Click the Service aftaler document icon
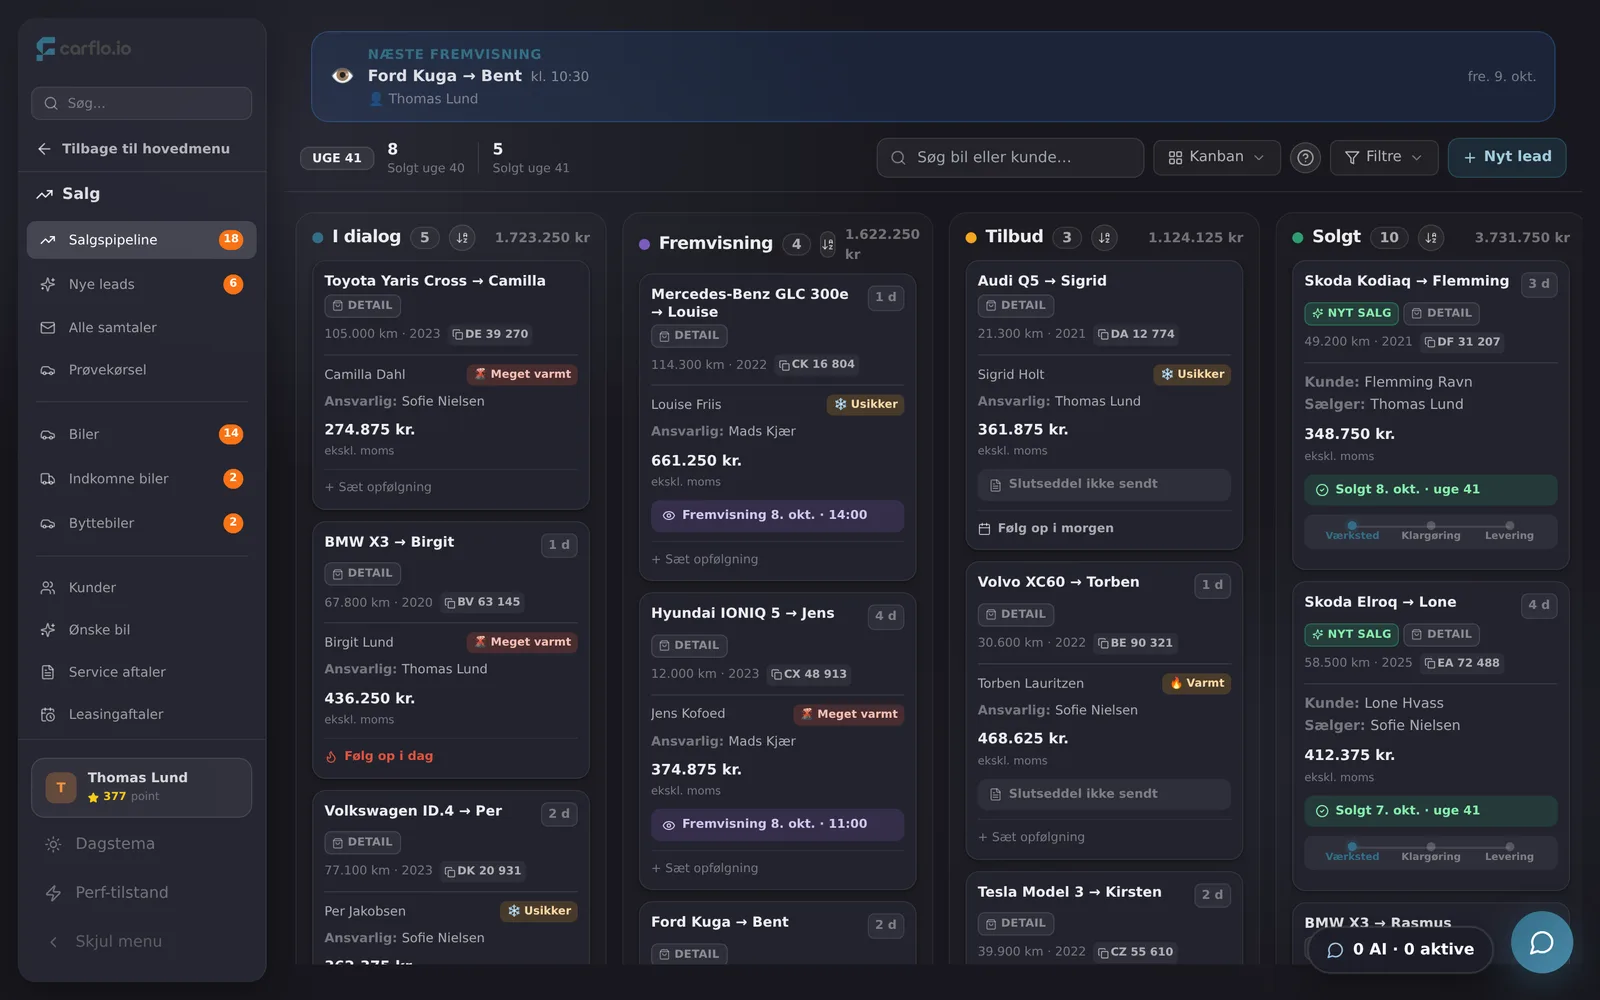This screenshot has height=1000, width=1600. (47, 672)
